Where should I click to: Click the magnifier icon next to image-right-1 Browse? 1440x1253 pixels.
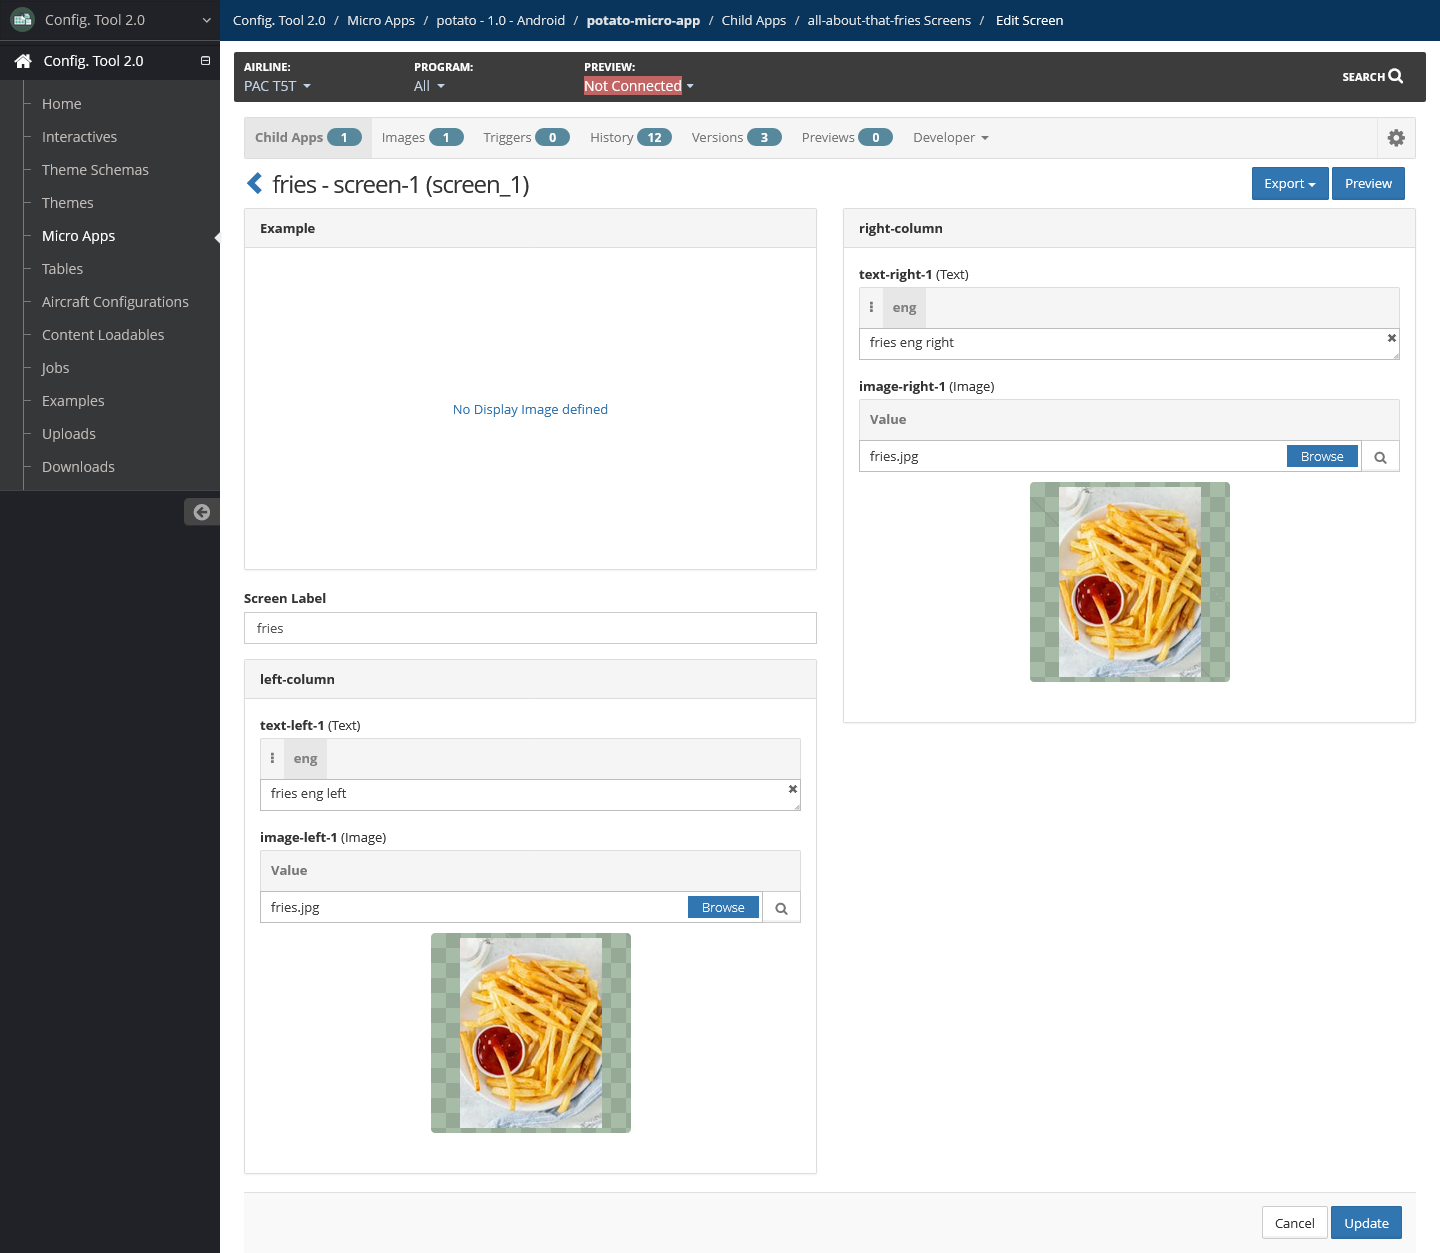1380,457
